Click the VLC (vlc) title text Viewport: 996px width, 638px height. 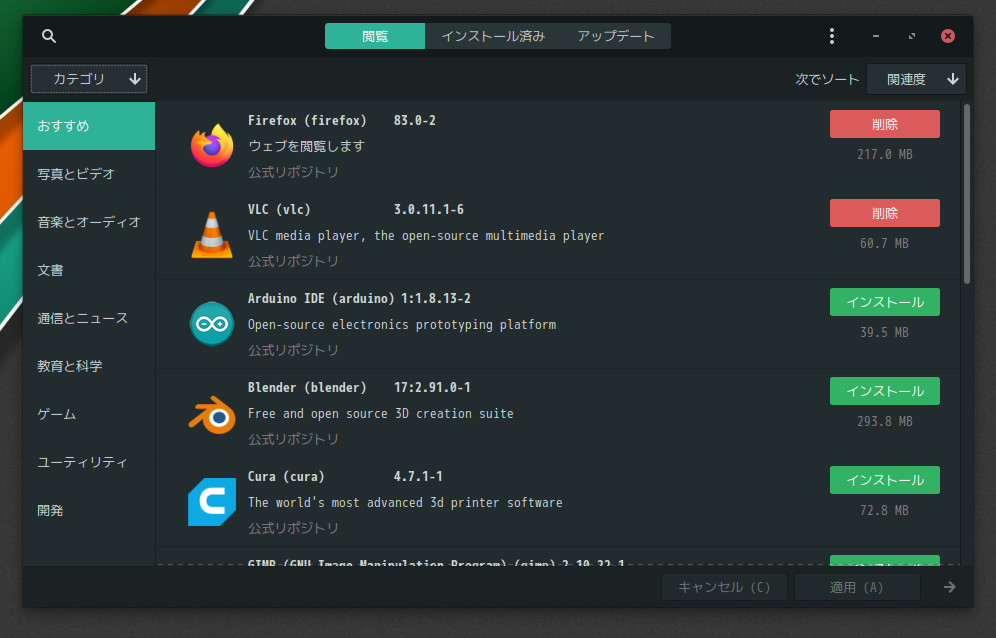279,210
